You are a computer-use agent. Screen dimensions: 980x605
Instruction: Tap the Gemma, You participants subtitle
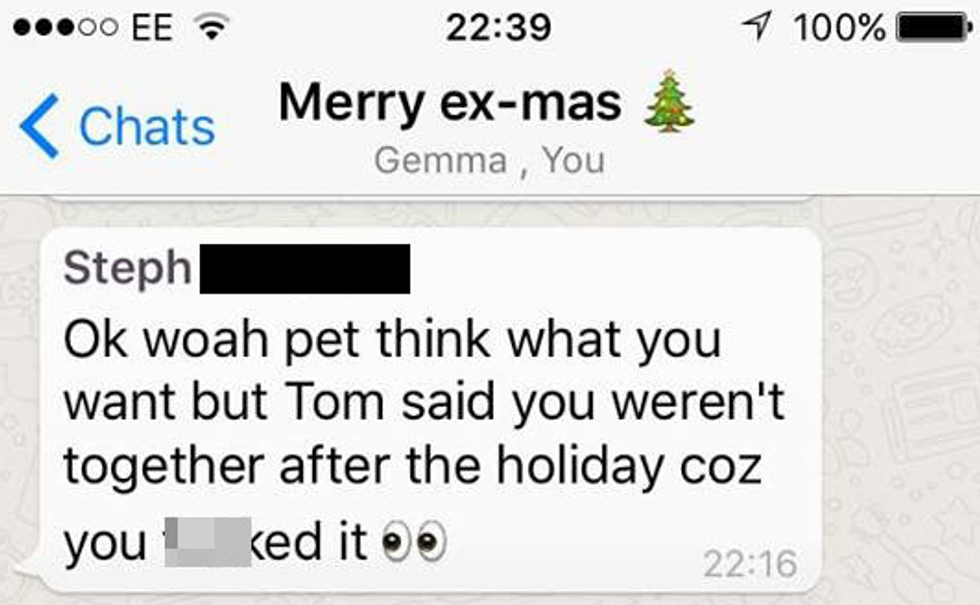[489, 160]
